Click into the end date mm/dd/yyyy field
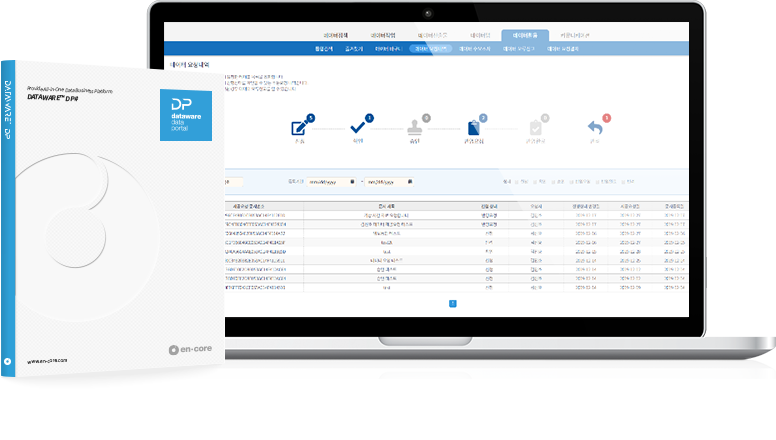The height and width of the screenshot is (440, 776). pos(389,182)
